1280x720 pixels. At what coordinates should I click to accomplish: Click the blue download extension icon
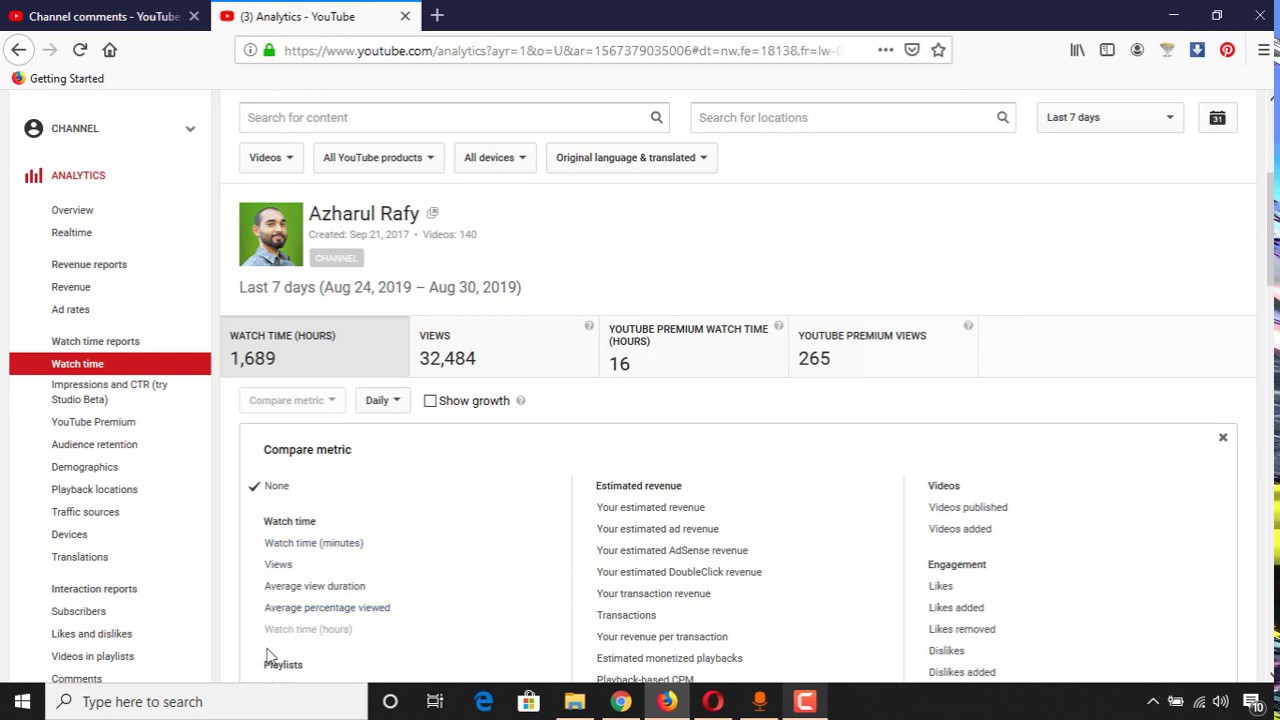1197,50
